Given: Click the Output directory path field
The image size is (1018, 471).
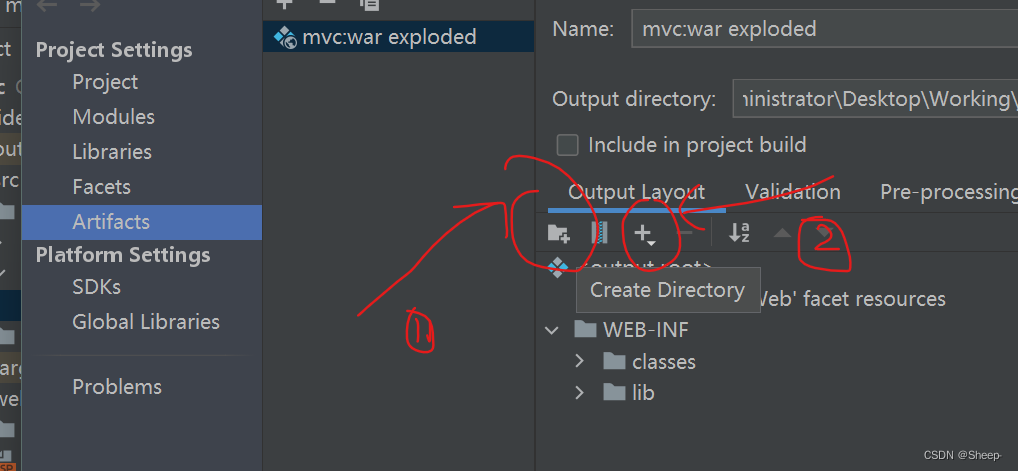Looking at the screenshot, I should click(875, 99).
